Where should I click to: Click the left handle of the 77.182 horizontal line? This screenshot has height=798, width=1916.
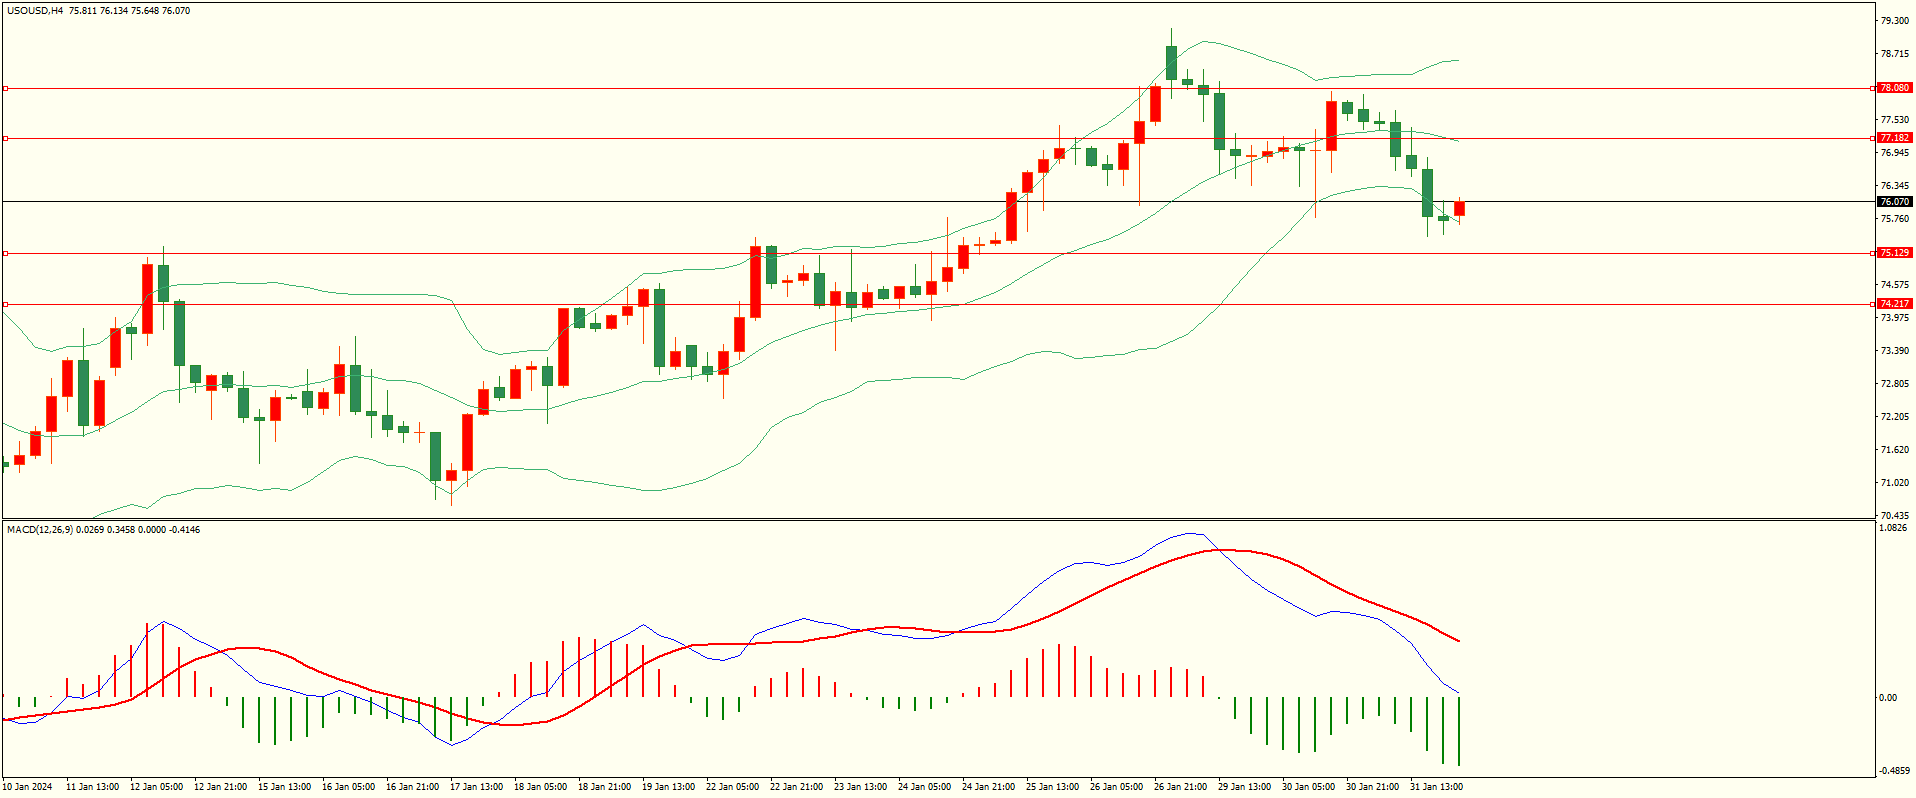click(x=5, y=138)
